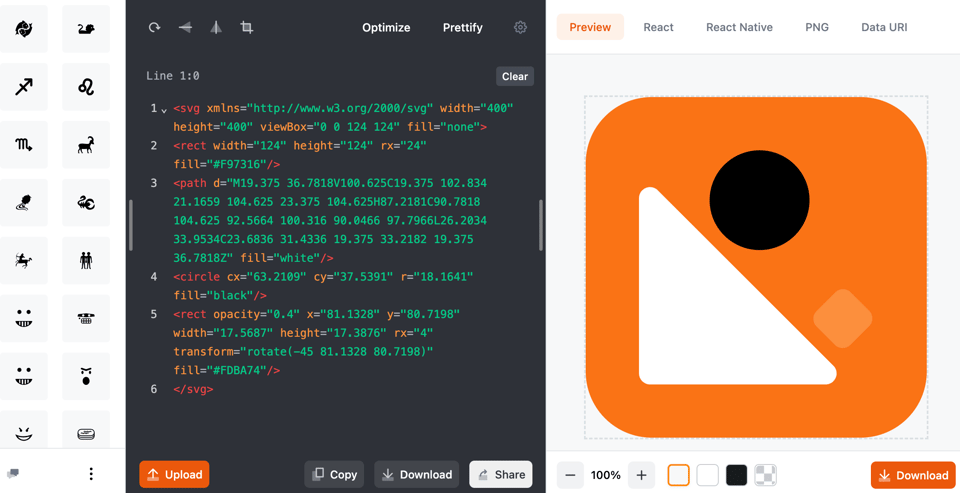
Task: Click the Optimize button
Action: [x=386, y=28]
